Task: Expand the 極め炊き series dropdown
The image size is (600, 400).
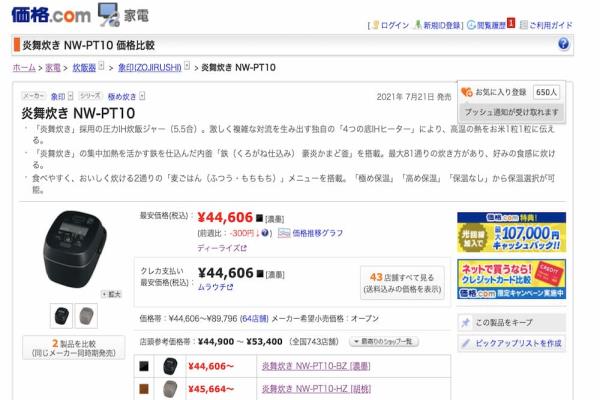Action: 142,96
